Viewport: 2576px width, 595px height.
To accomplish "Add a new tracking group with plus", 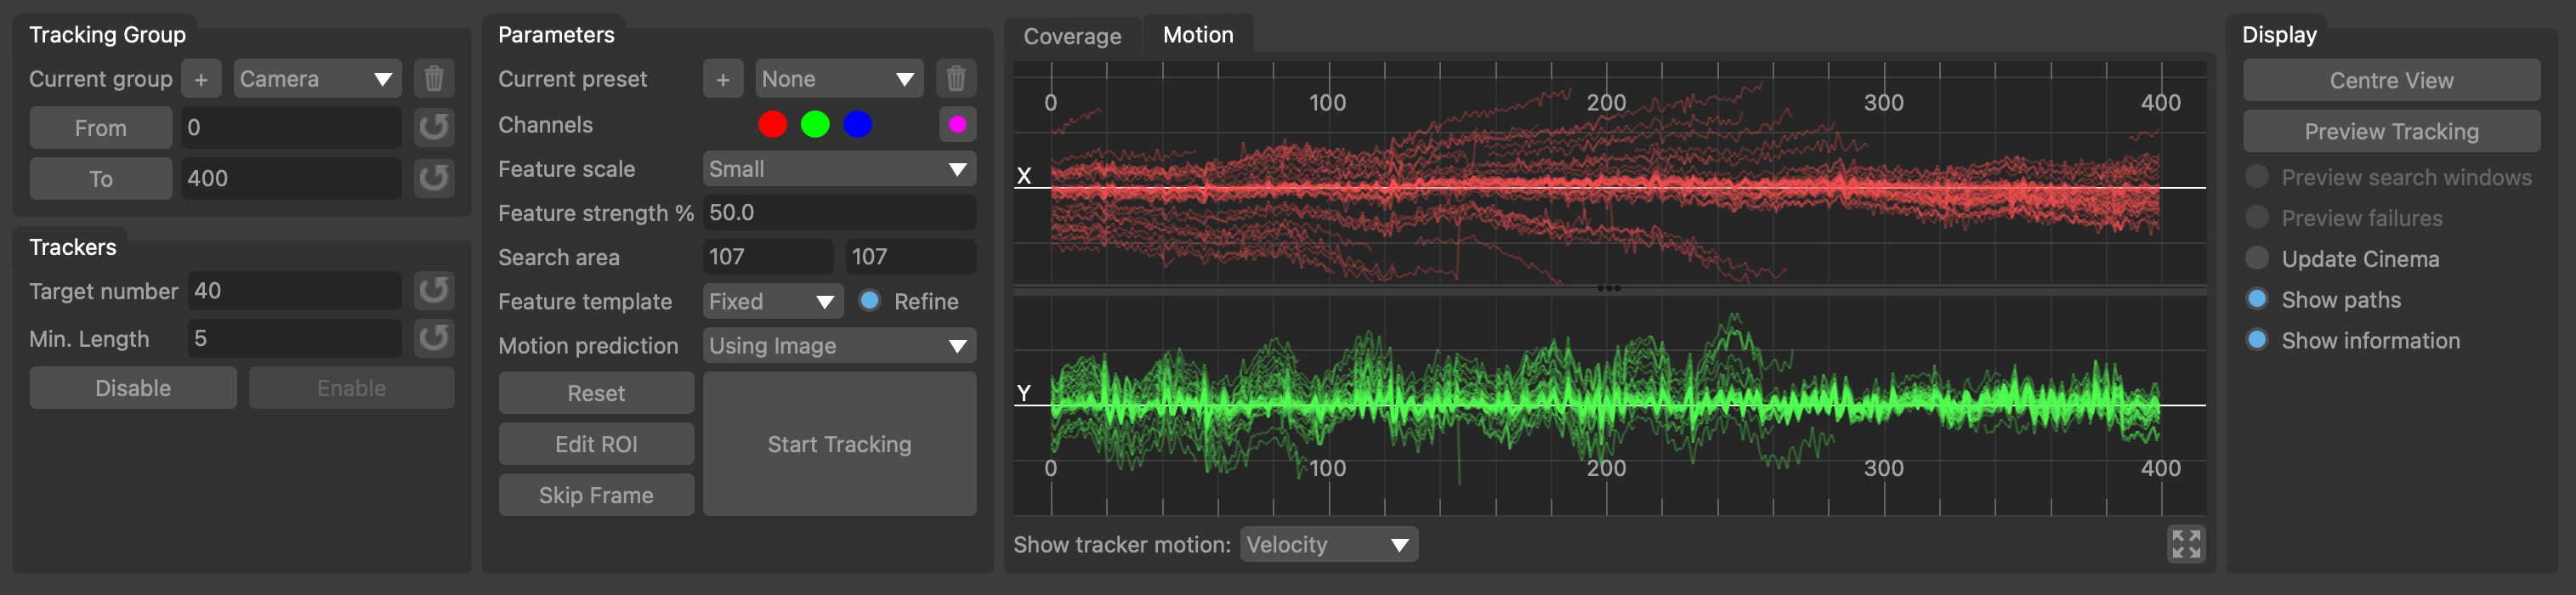I will point(201,79).
